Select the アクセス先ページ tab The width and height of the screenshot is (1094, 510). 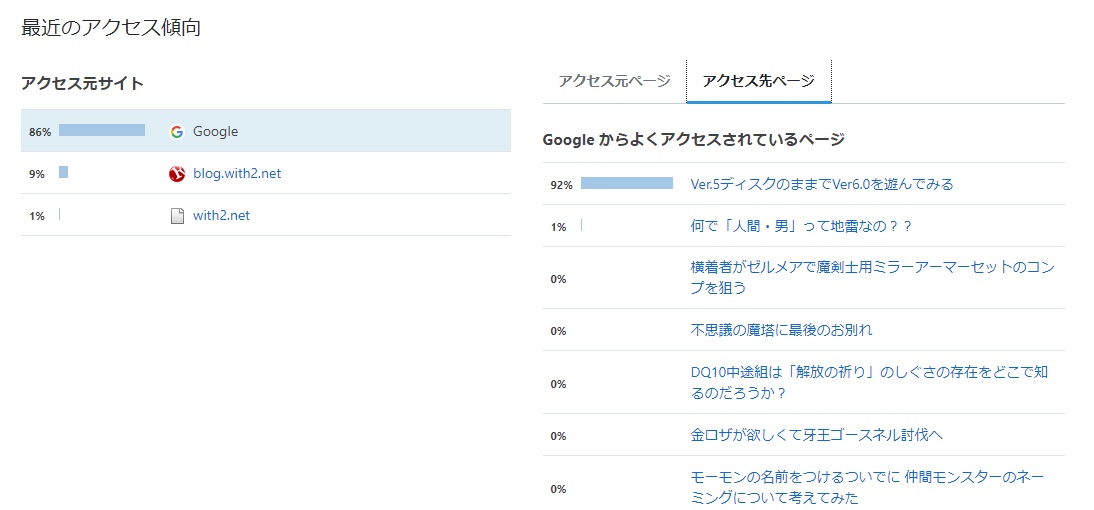758,81
